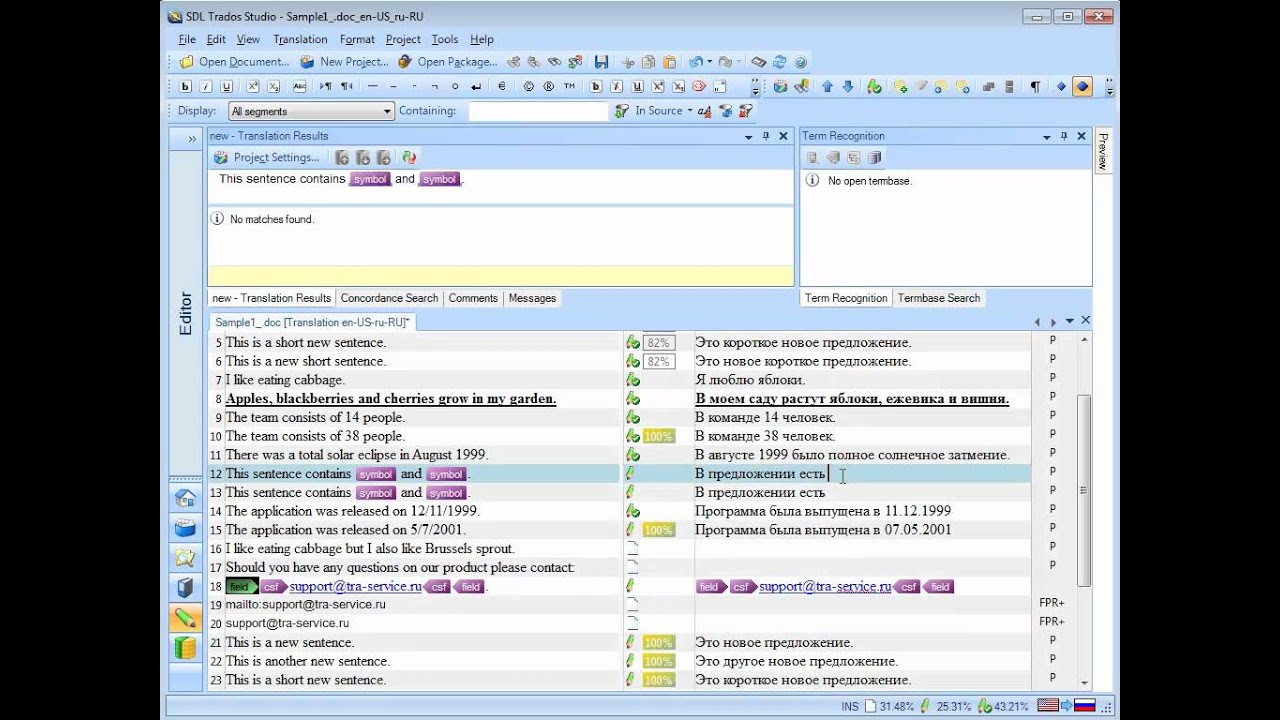
Task: Insert the copyright symbol
Action: coord(528,87)
